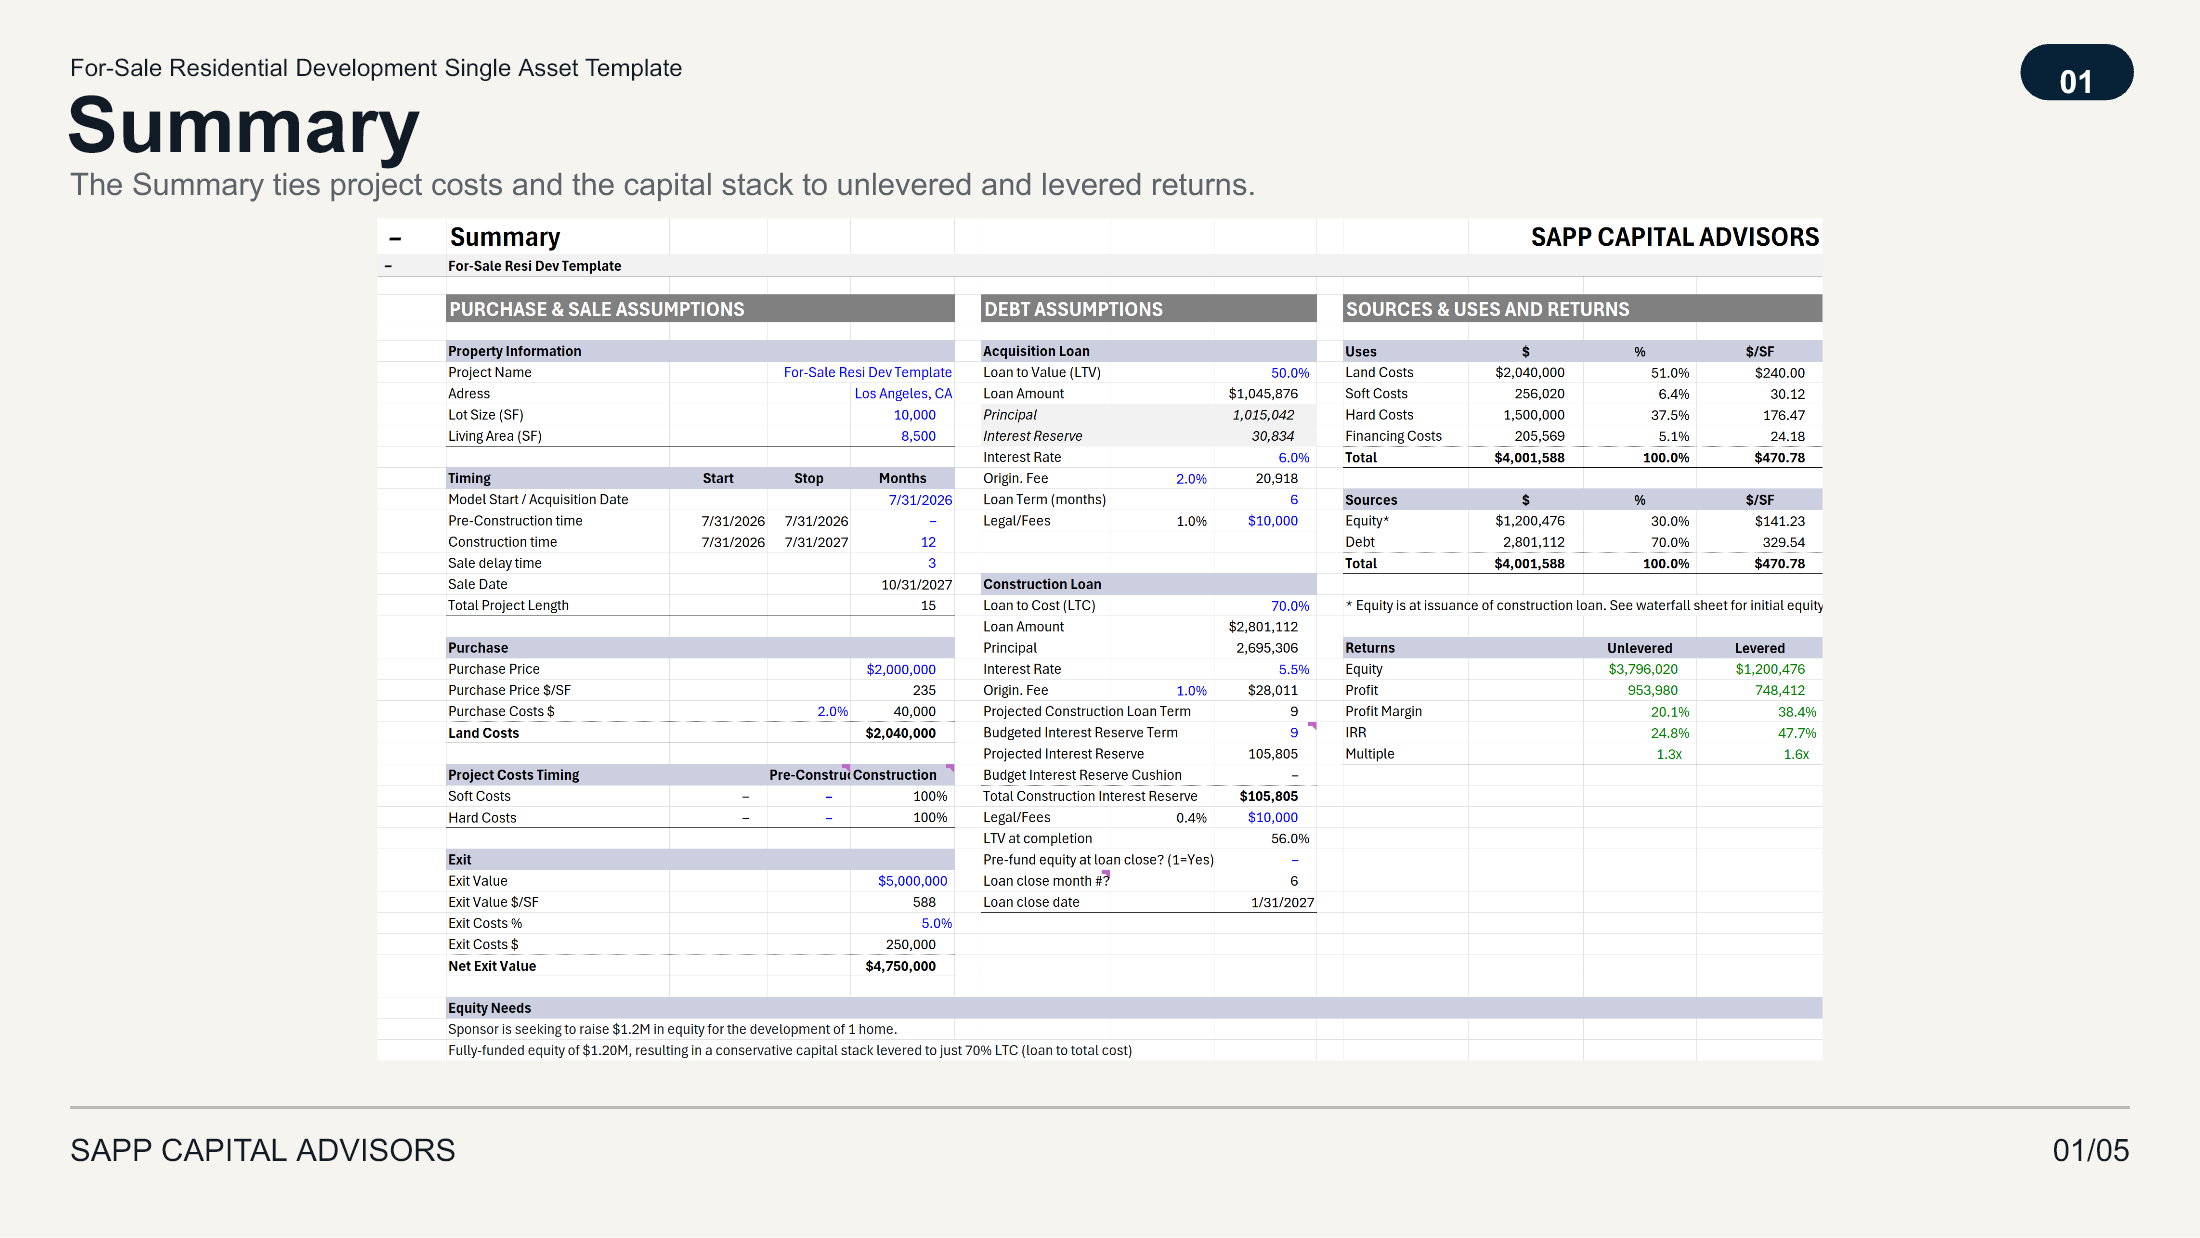Click Levered Profit 748,412
This screenshot has width=2200, height=1238.
[1779, 690]
